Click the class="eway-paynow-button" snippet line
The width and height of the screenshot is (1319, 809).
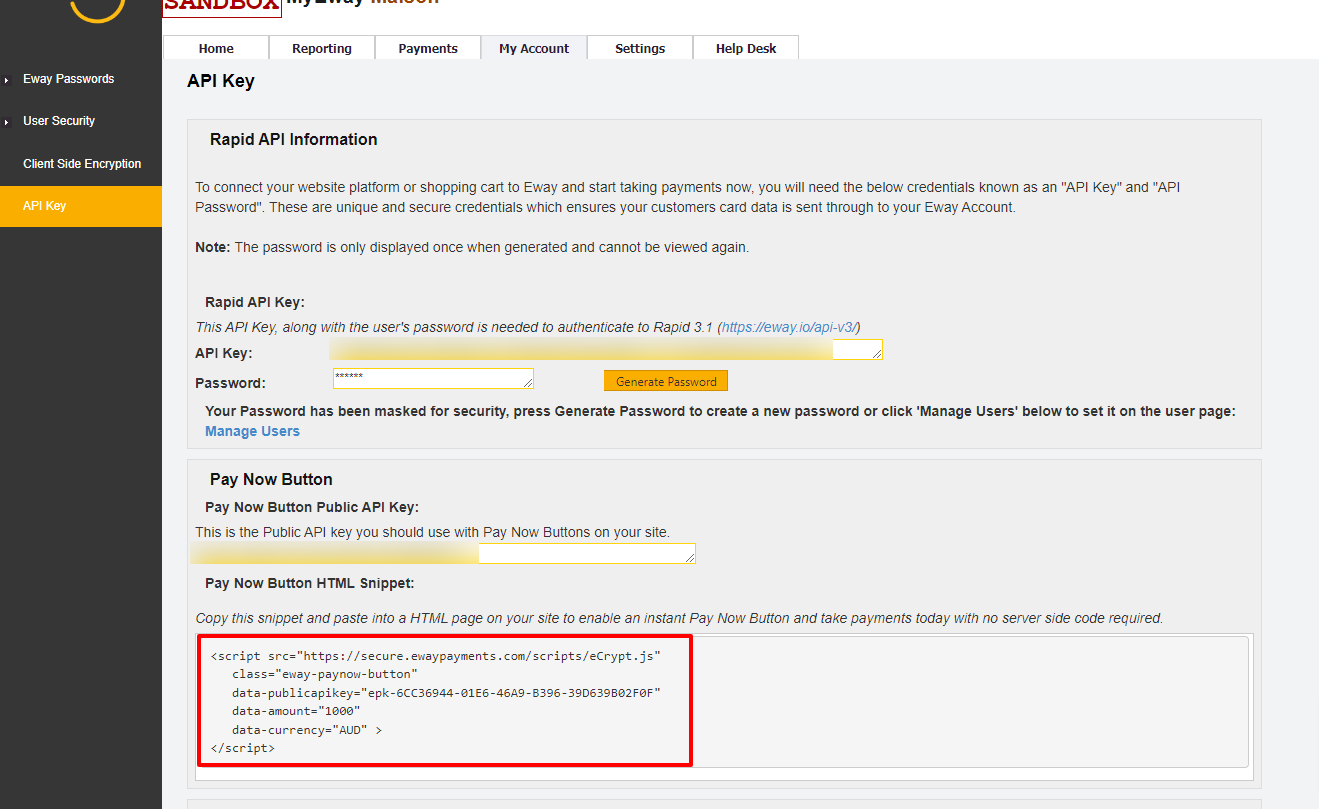[x=325, y=675]
